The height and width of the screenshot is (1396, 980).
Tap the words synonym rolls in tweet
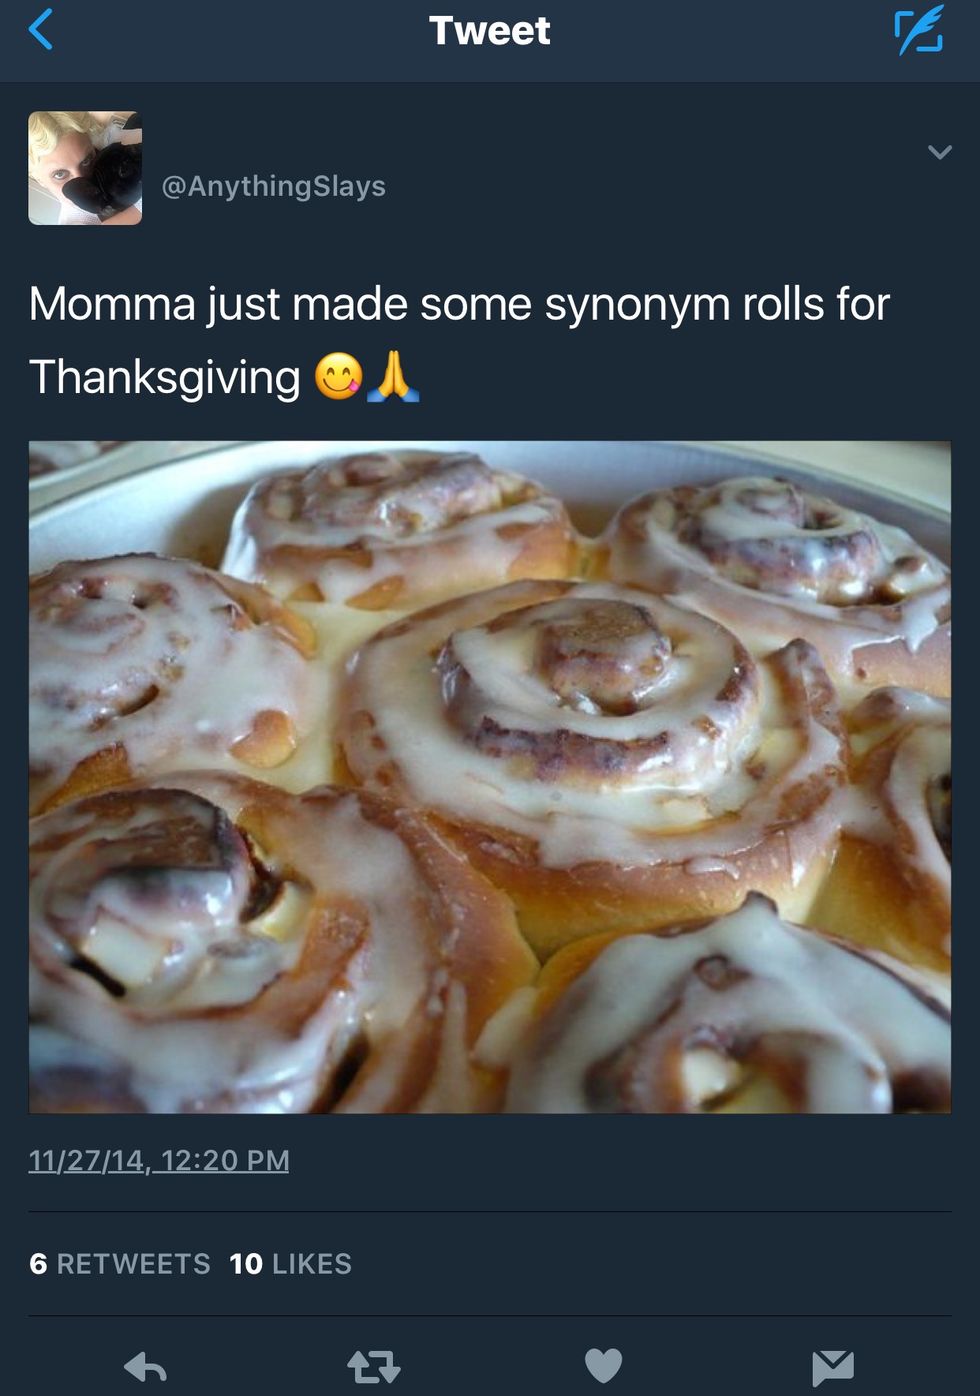(x=685, y=305)
